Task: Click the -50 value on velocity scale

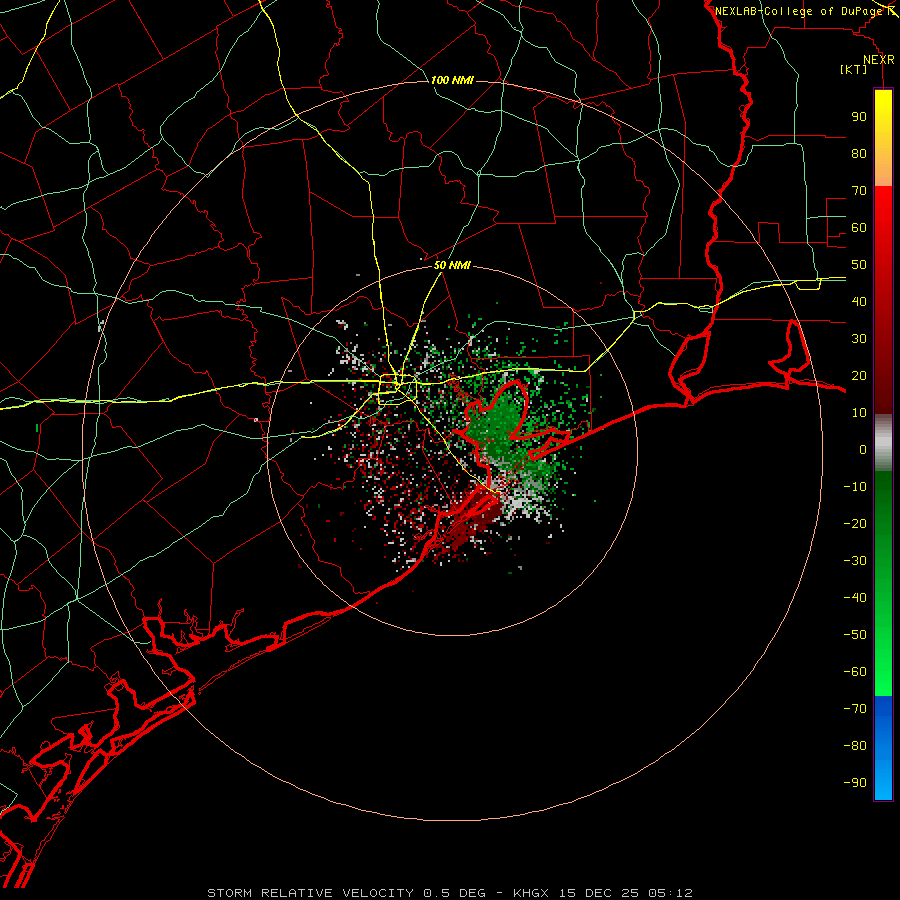Action: (x=855, y=635)
